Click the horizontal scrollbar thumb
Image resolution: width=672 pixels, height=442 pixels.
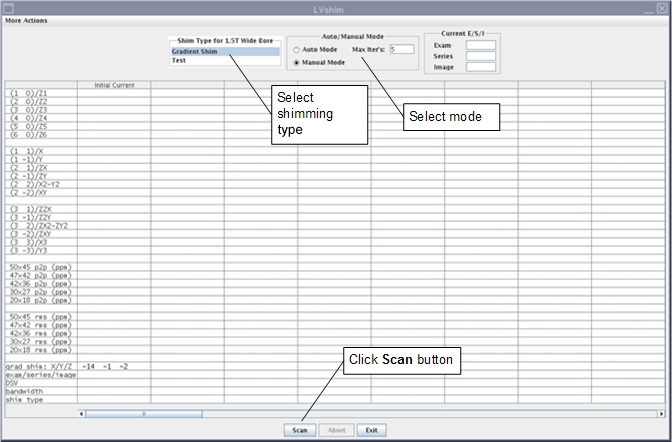click(145, 412)
